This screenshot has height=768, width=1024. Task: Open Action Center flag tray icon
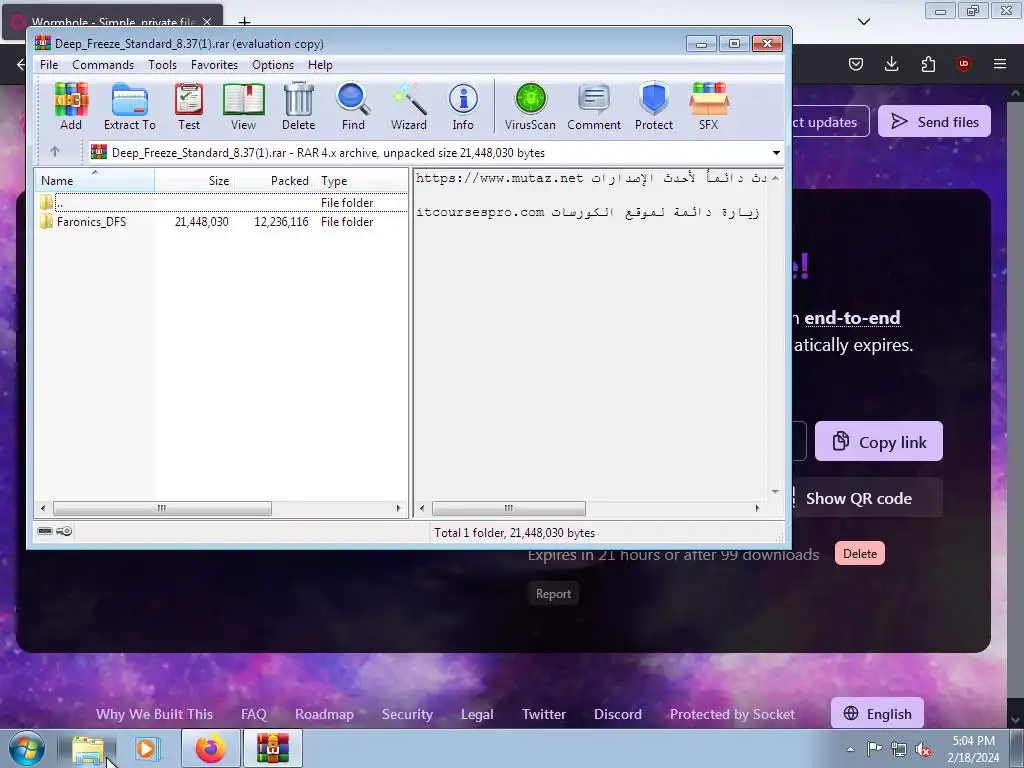[874, 749]
